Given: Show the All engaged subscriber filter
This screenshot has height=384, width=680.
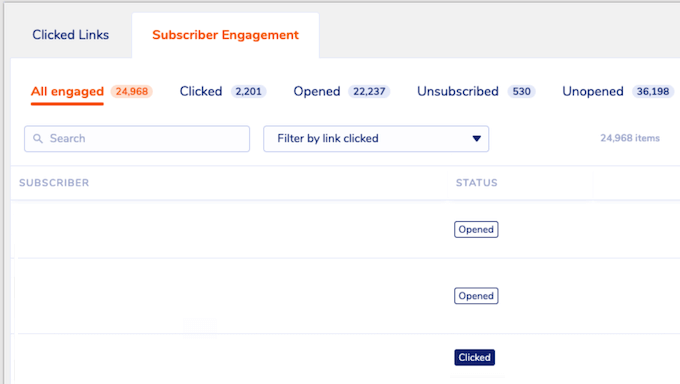Looking at the screenshot, I should [x=67, y=92].
